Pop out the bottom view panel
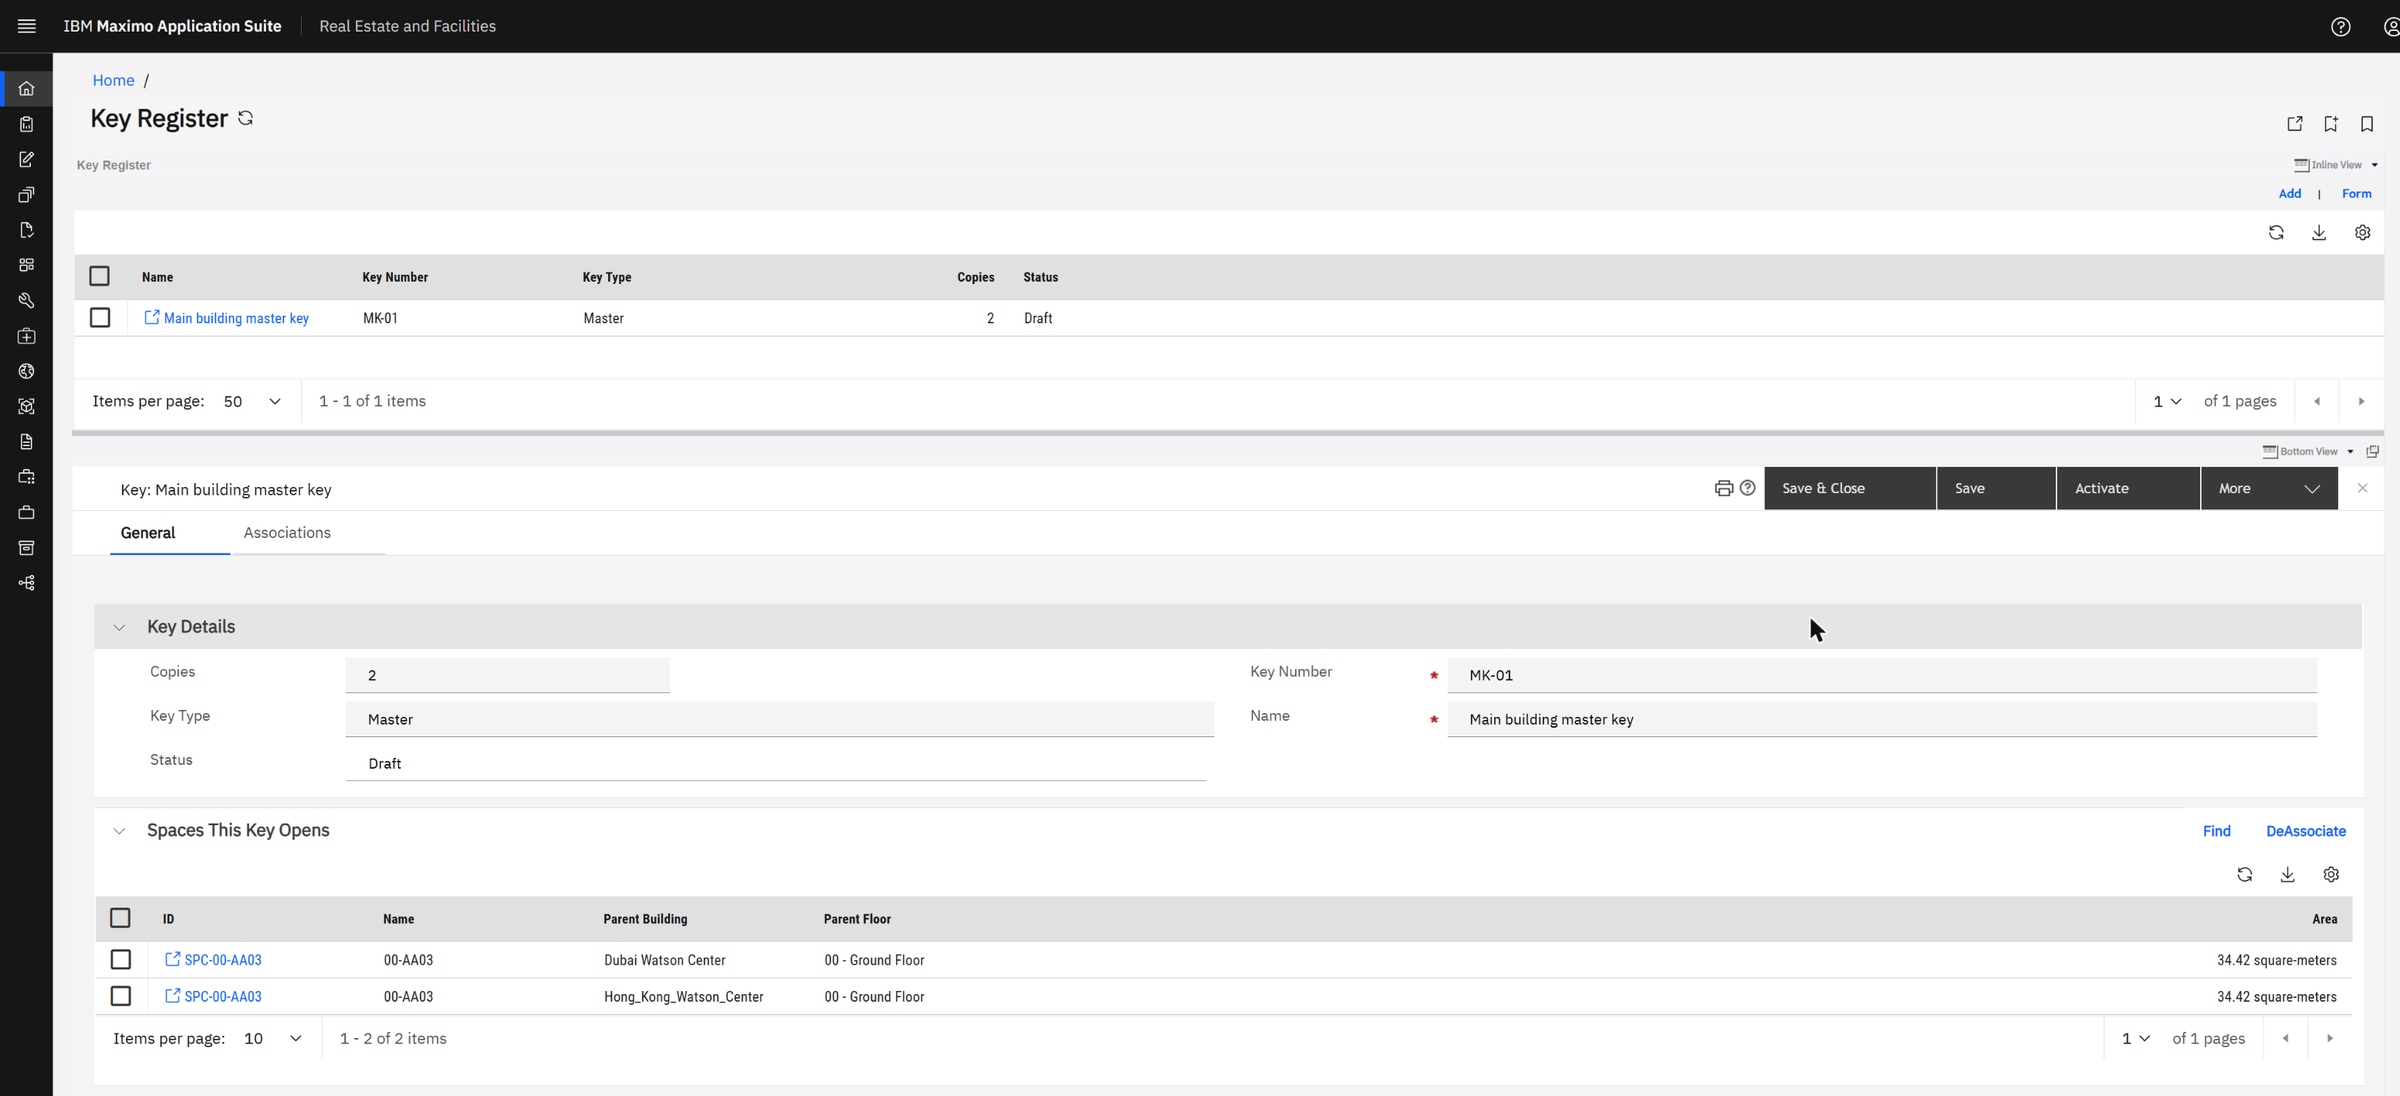 click(2372, 452)
